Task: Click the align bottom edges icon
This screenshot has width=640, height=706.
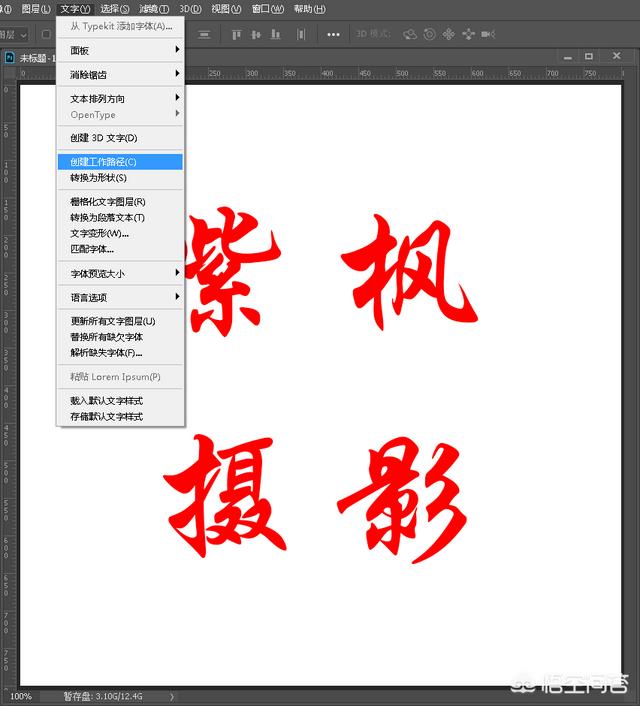Action: point(274,34)
